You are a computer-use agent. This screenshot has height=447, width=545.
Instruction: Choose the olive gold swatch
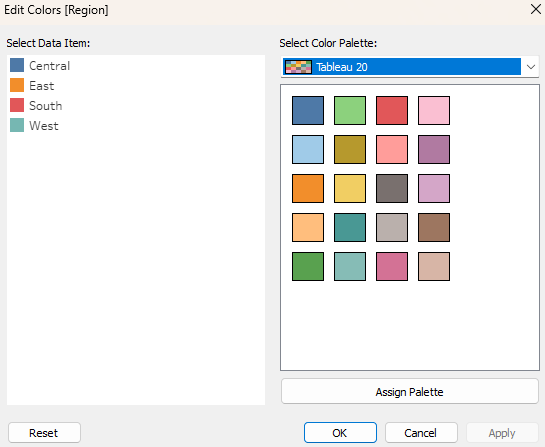point(350,149)
